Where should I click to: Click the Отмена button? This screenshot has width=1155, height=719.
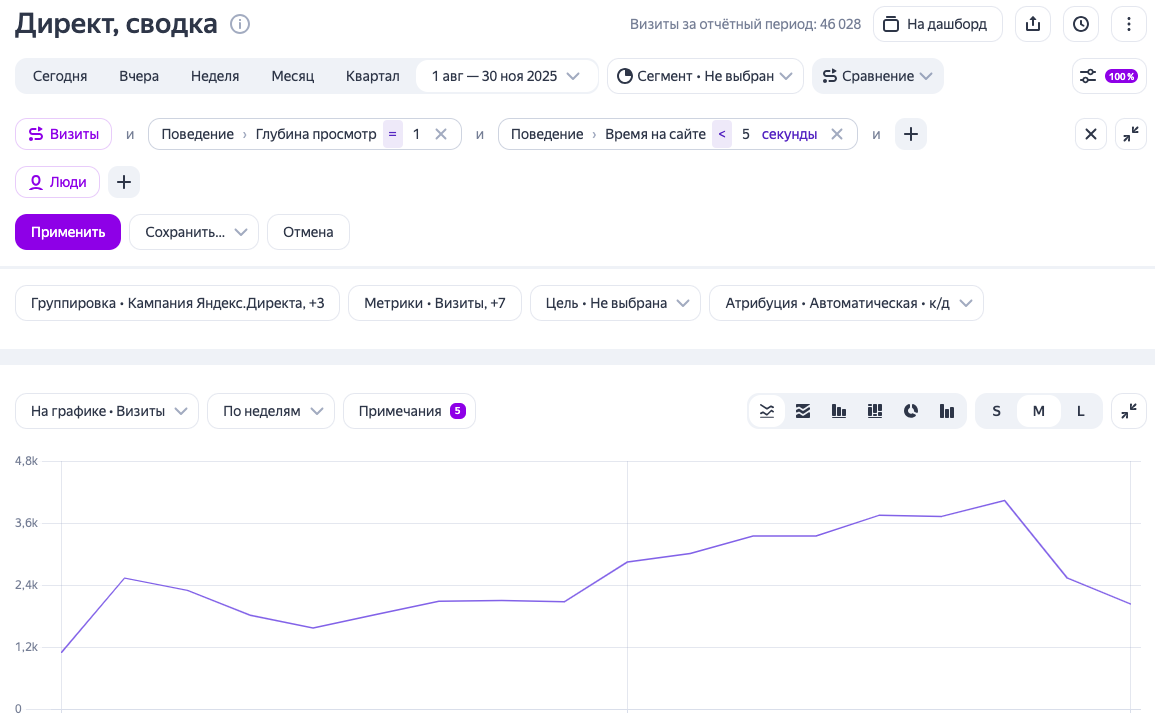click(308, 232)
